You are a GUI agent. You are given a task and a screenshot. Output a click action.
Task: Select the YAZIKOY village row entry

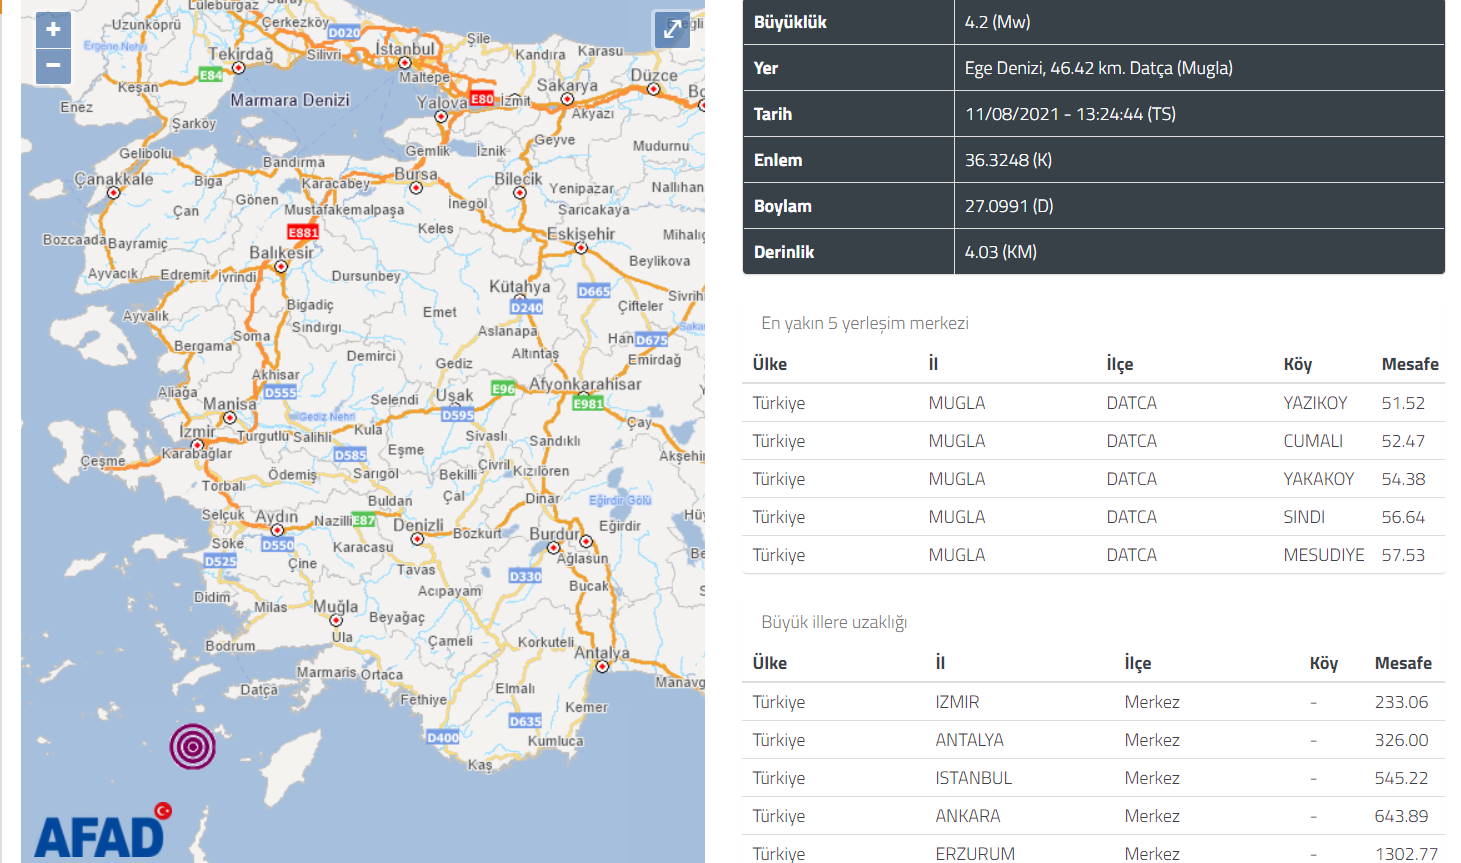pos(1315,403)
